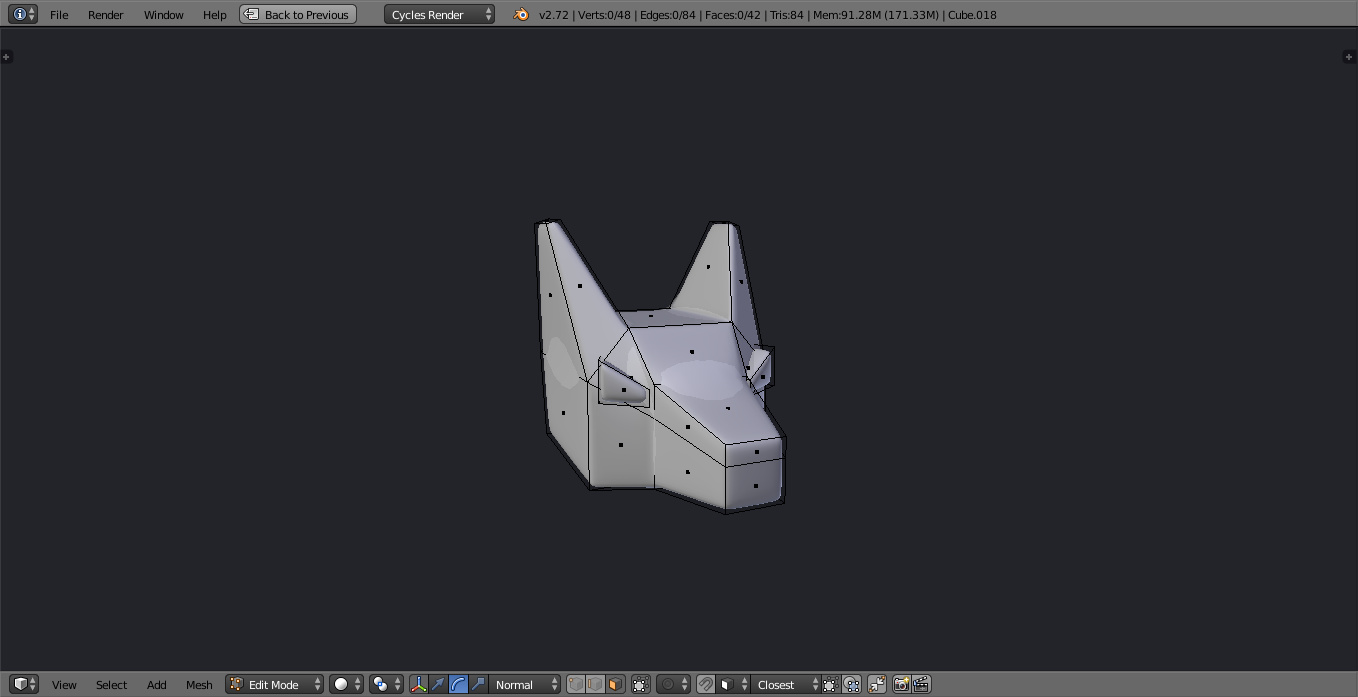Open the 3D View editor type selector
This screenshot has height=697, width=1358.
[24, 684]
